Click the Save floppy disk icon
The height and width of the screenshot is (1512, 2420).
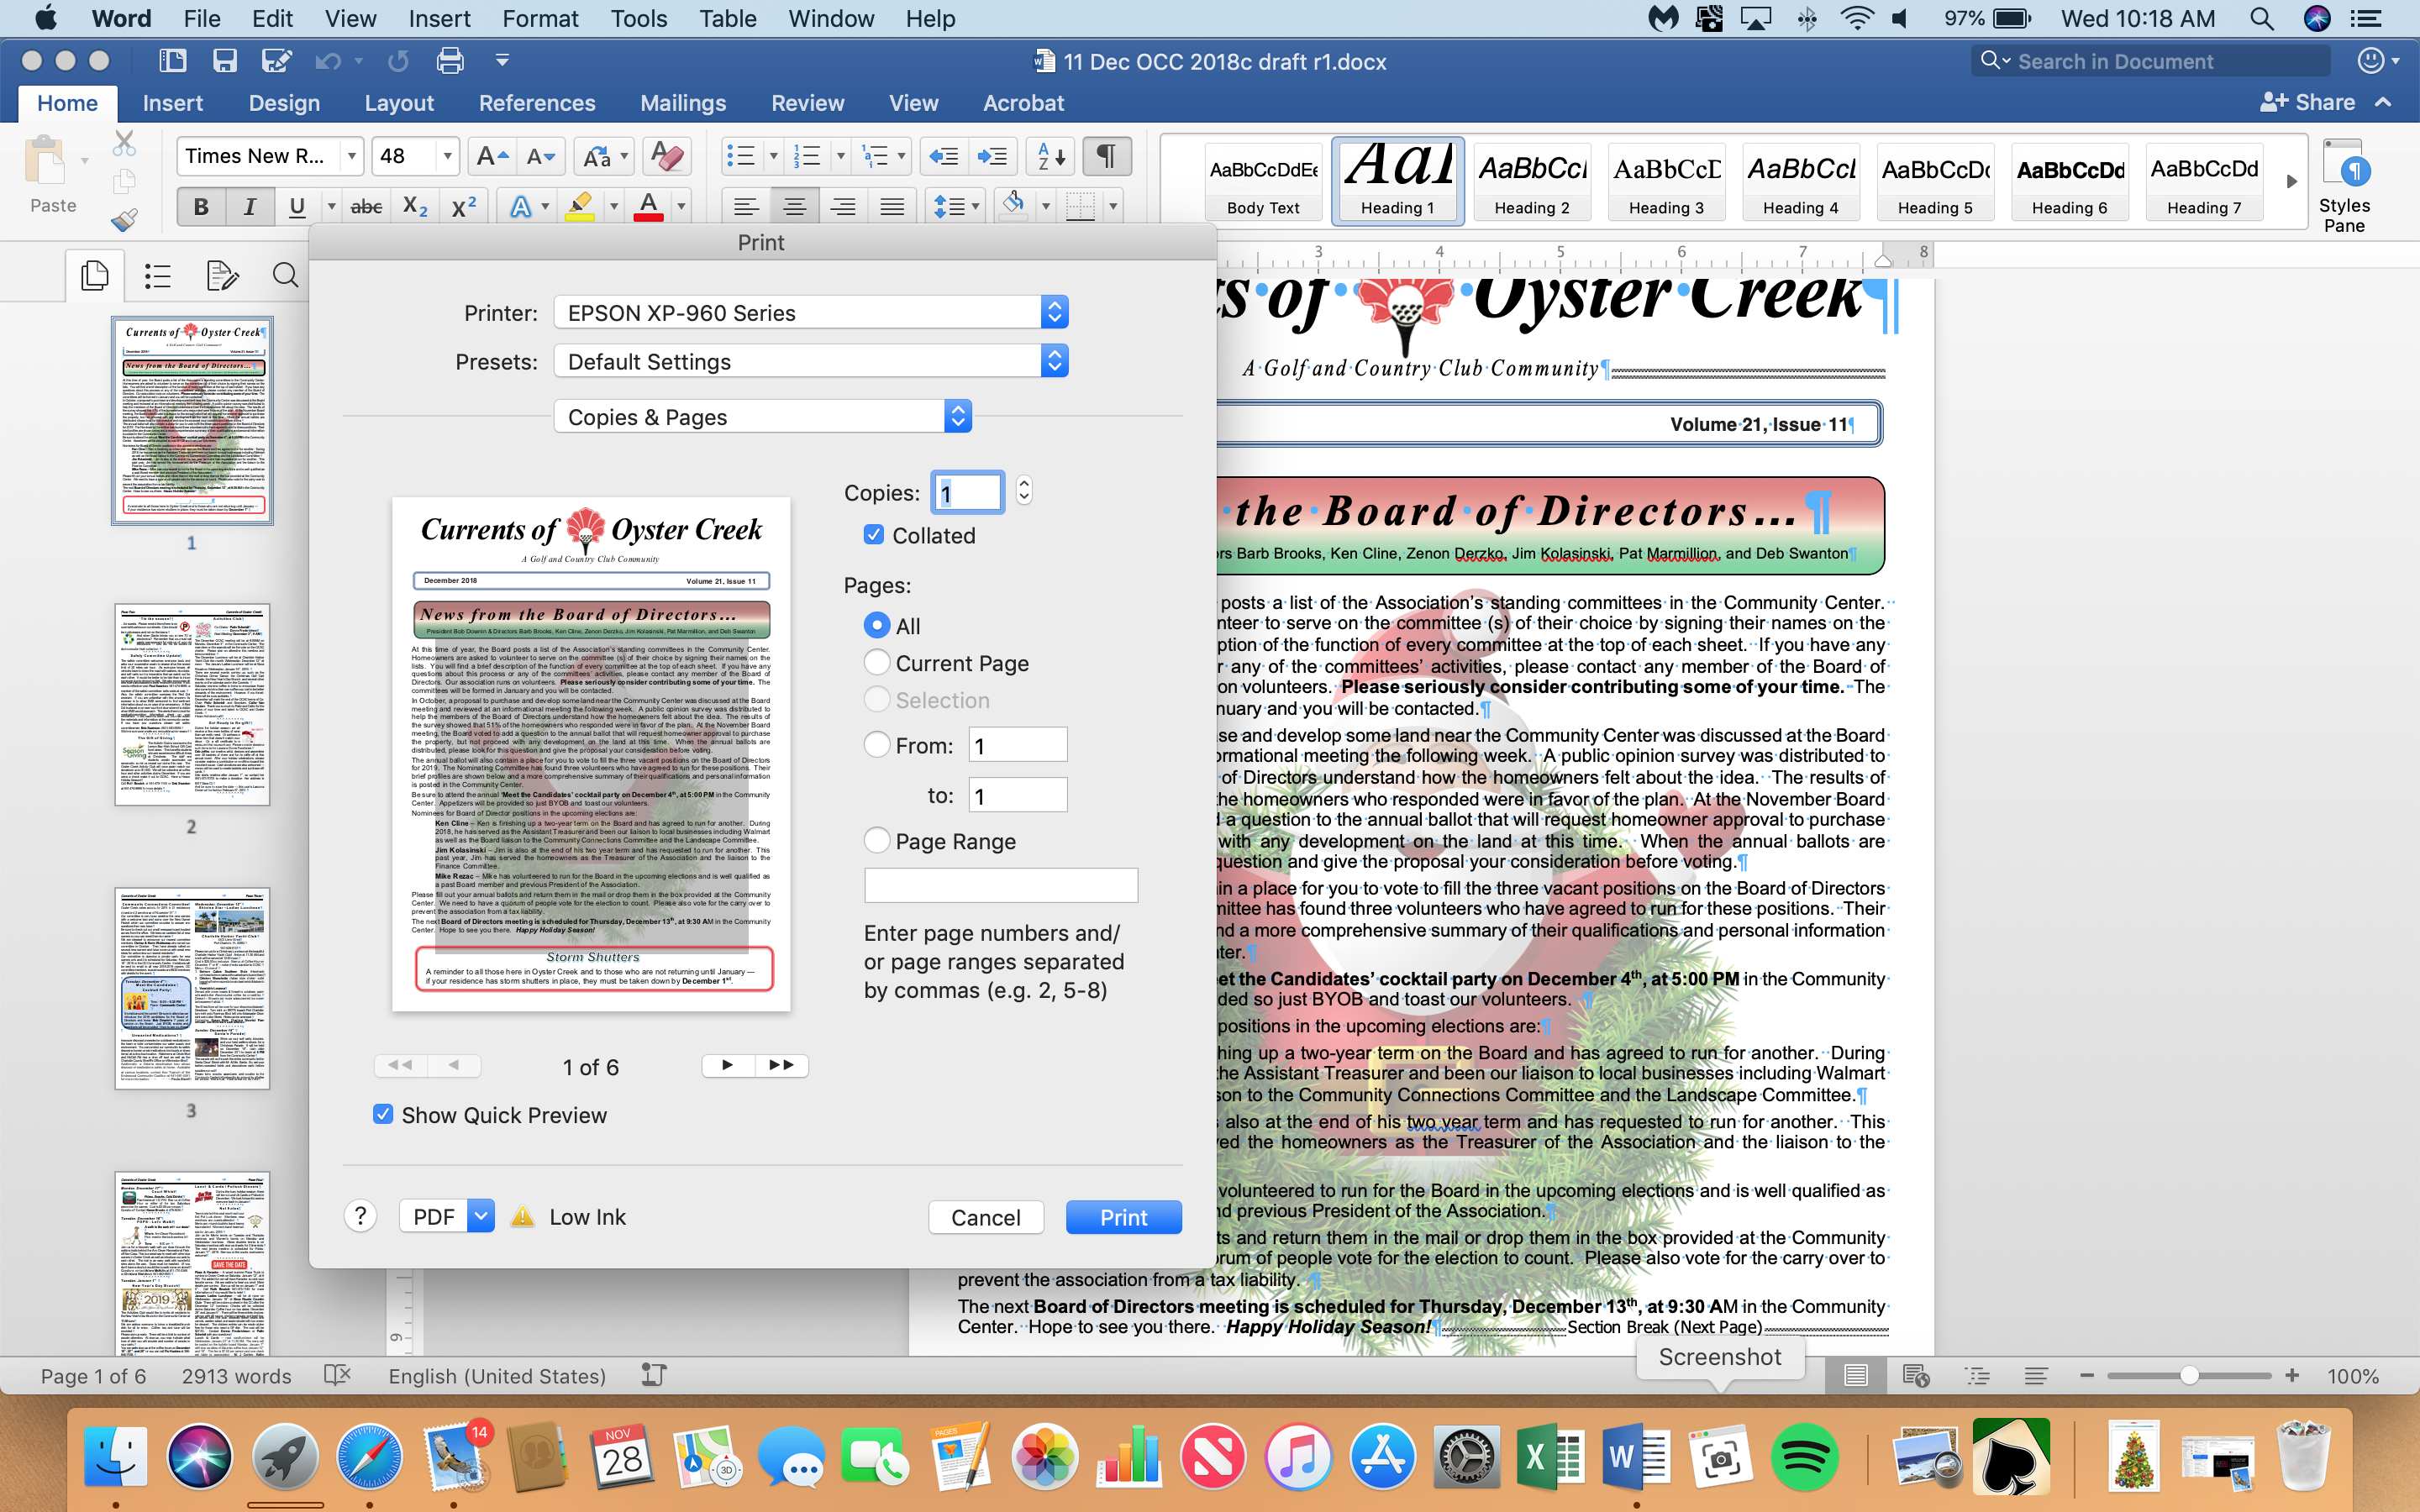224,61
